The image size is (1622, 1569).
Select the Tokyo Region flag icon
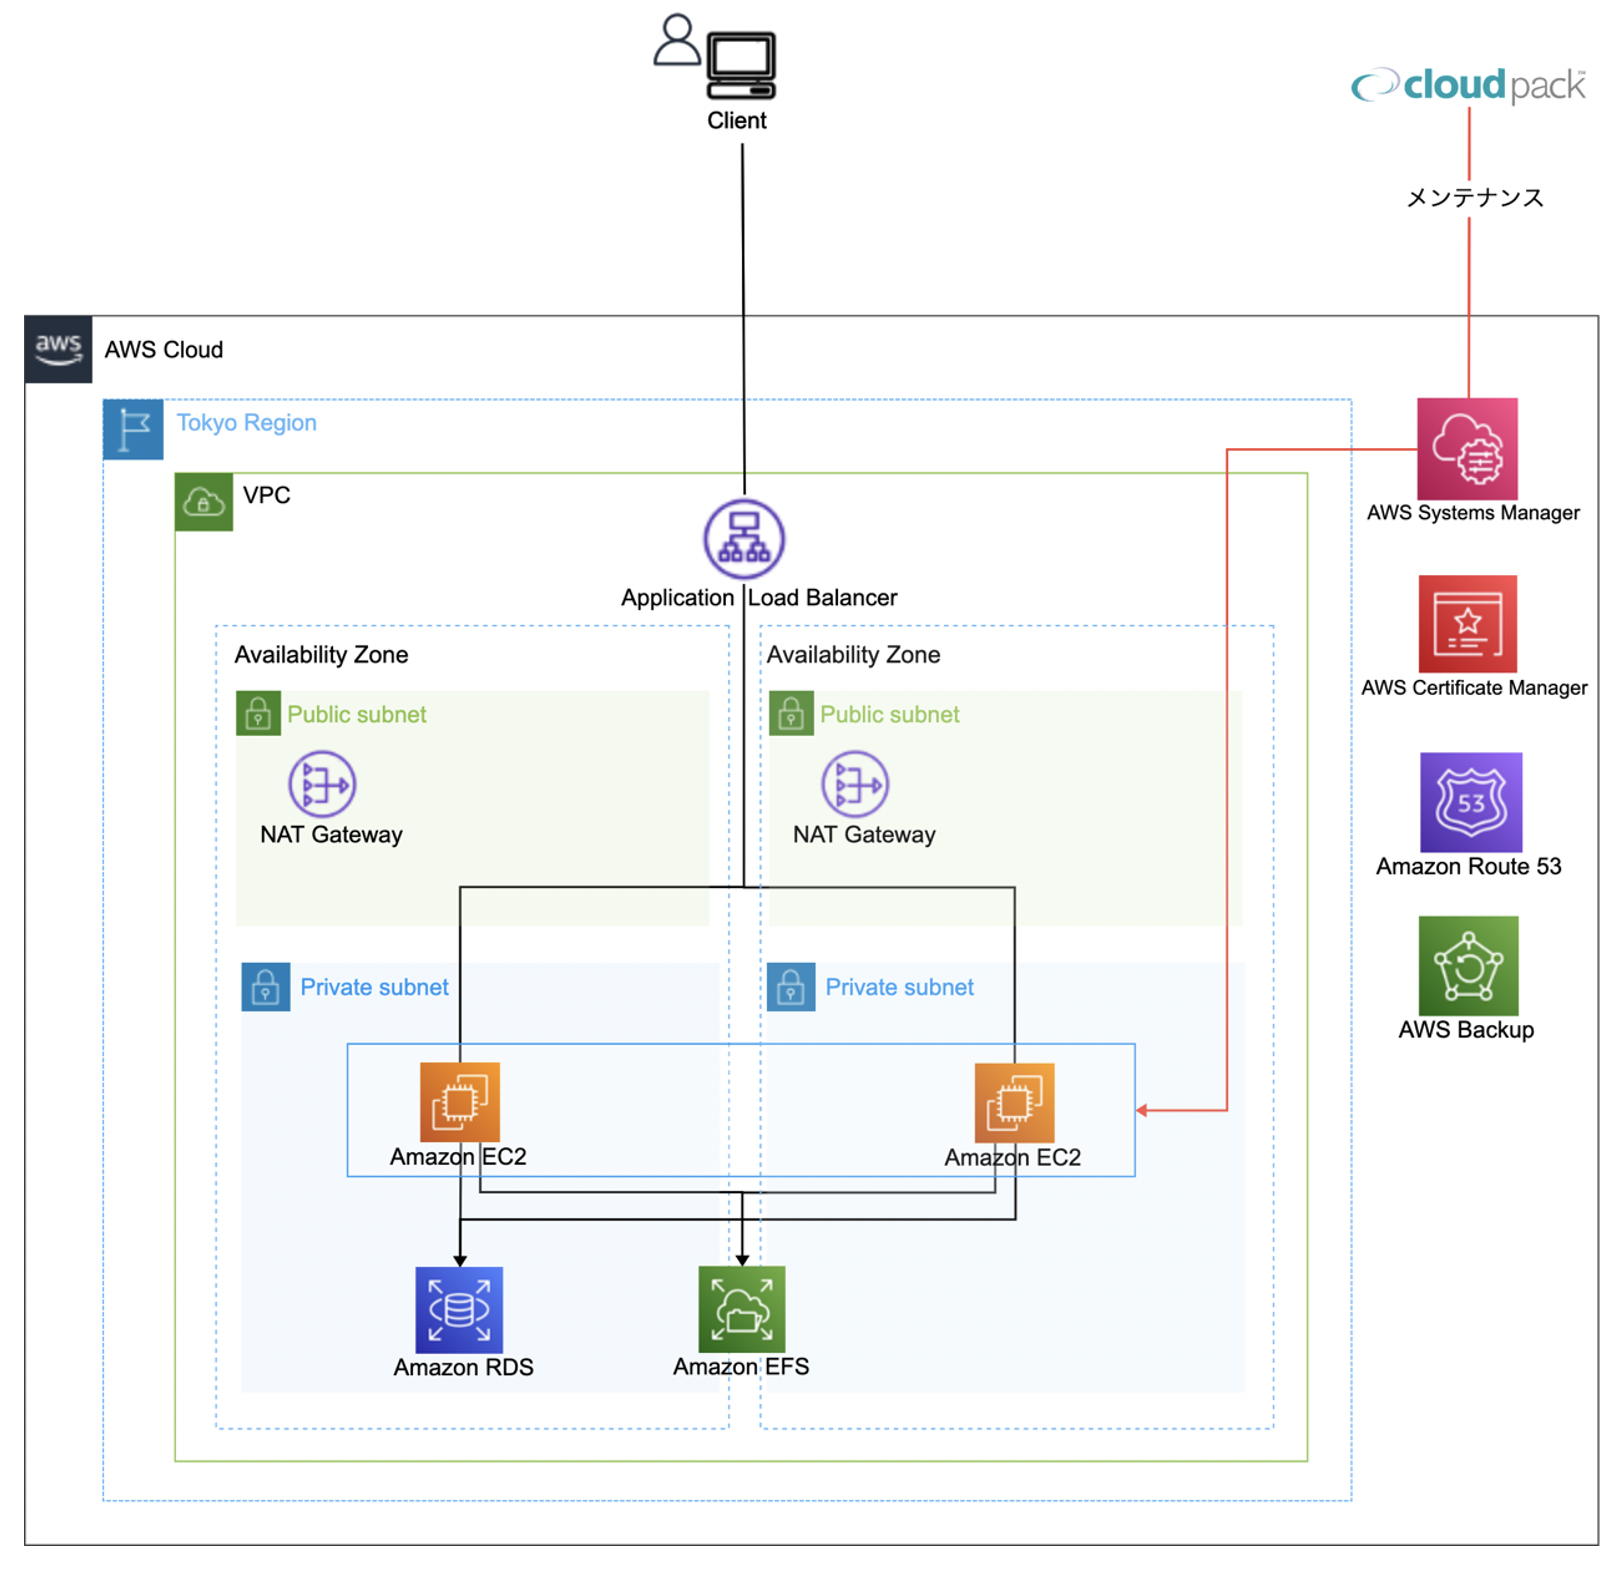(133, 429)
